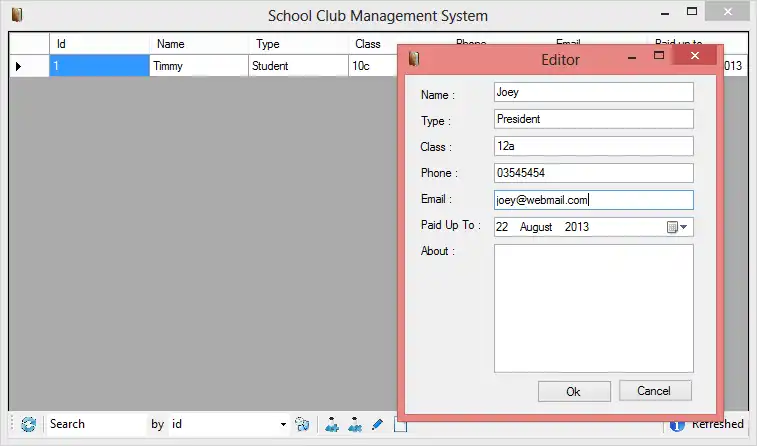Select the Timmy name cell
Viewport: 757px width, 446px height.
[199, 66]
